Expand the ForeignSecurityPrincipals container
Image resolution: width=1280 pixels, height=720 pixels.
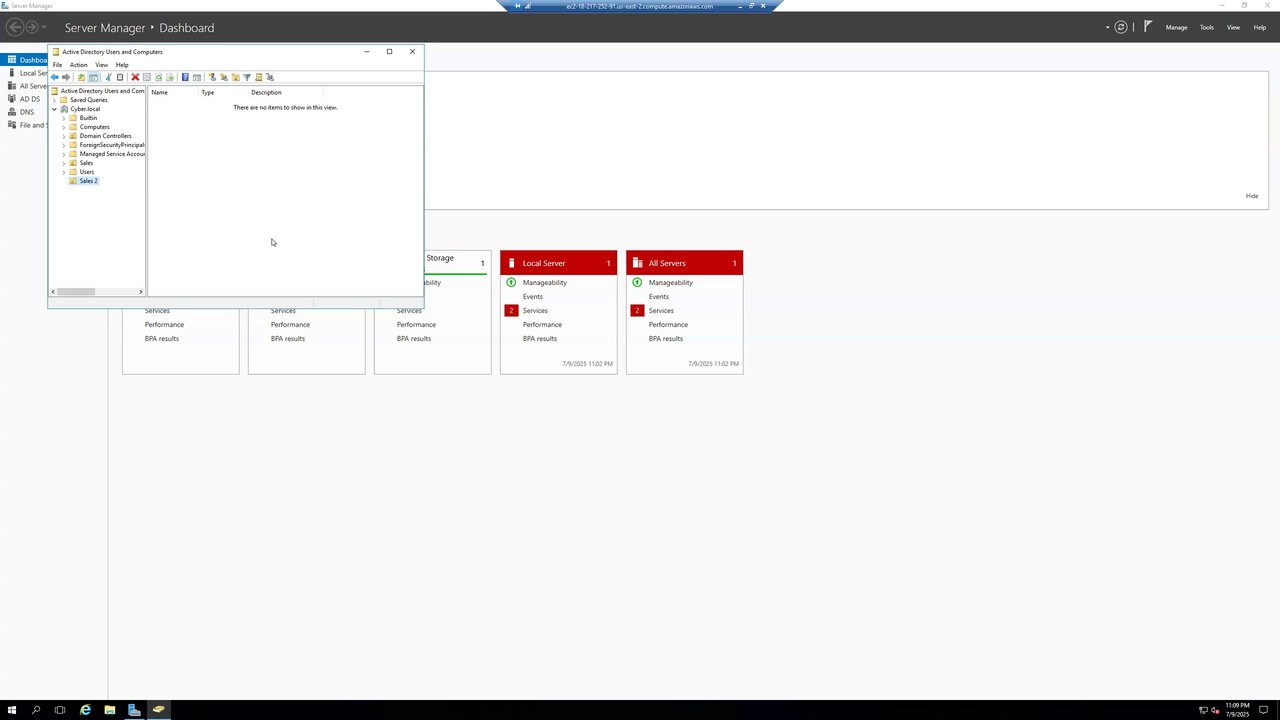(x=64, y=145)
